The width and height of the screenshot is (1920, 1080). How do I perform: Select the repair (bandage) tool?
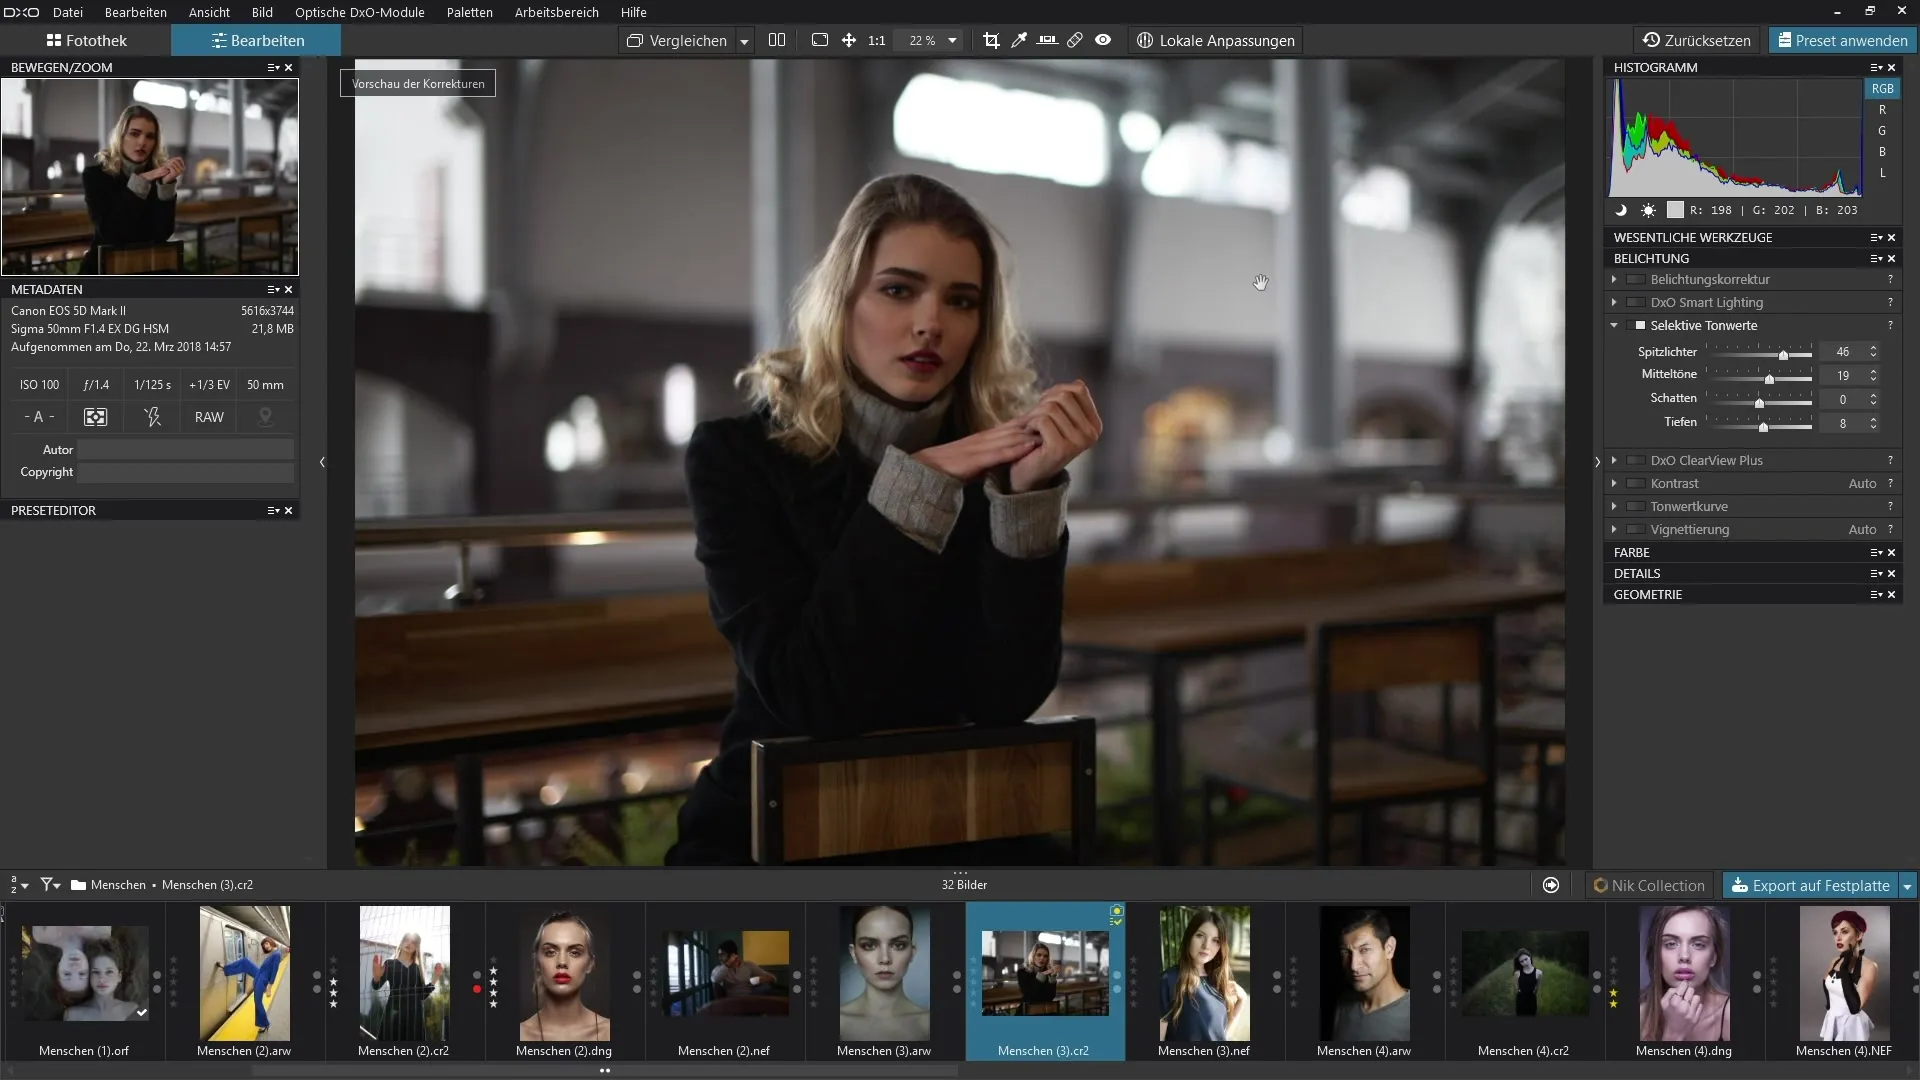(x=1075, y=40)
